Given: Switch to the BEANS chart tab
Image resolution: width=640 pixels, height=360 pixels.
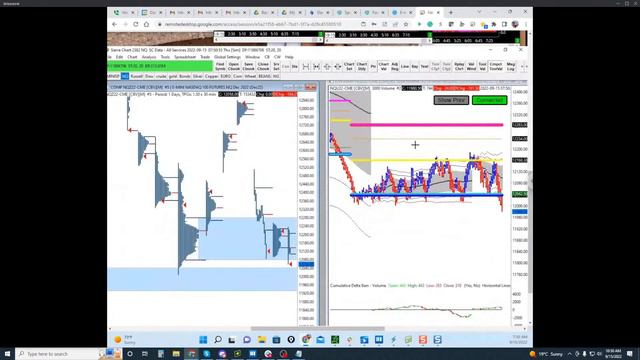Looking at the screenshot, I should click(264, 76).
